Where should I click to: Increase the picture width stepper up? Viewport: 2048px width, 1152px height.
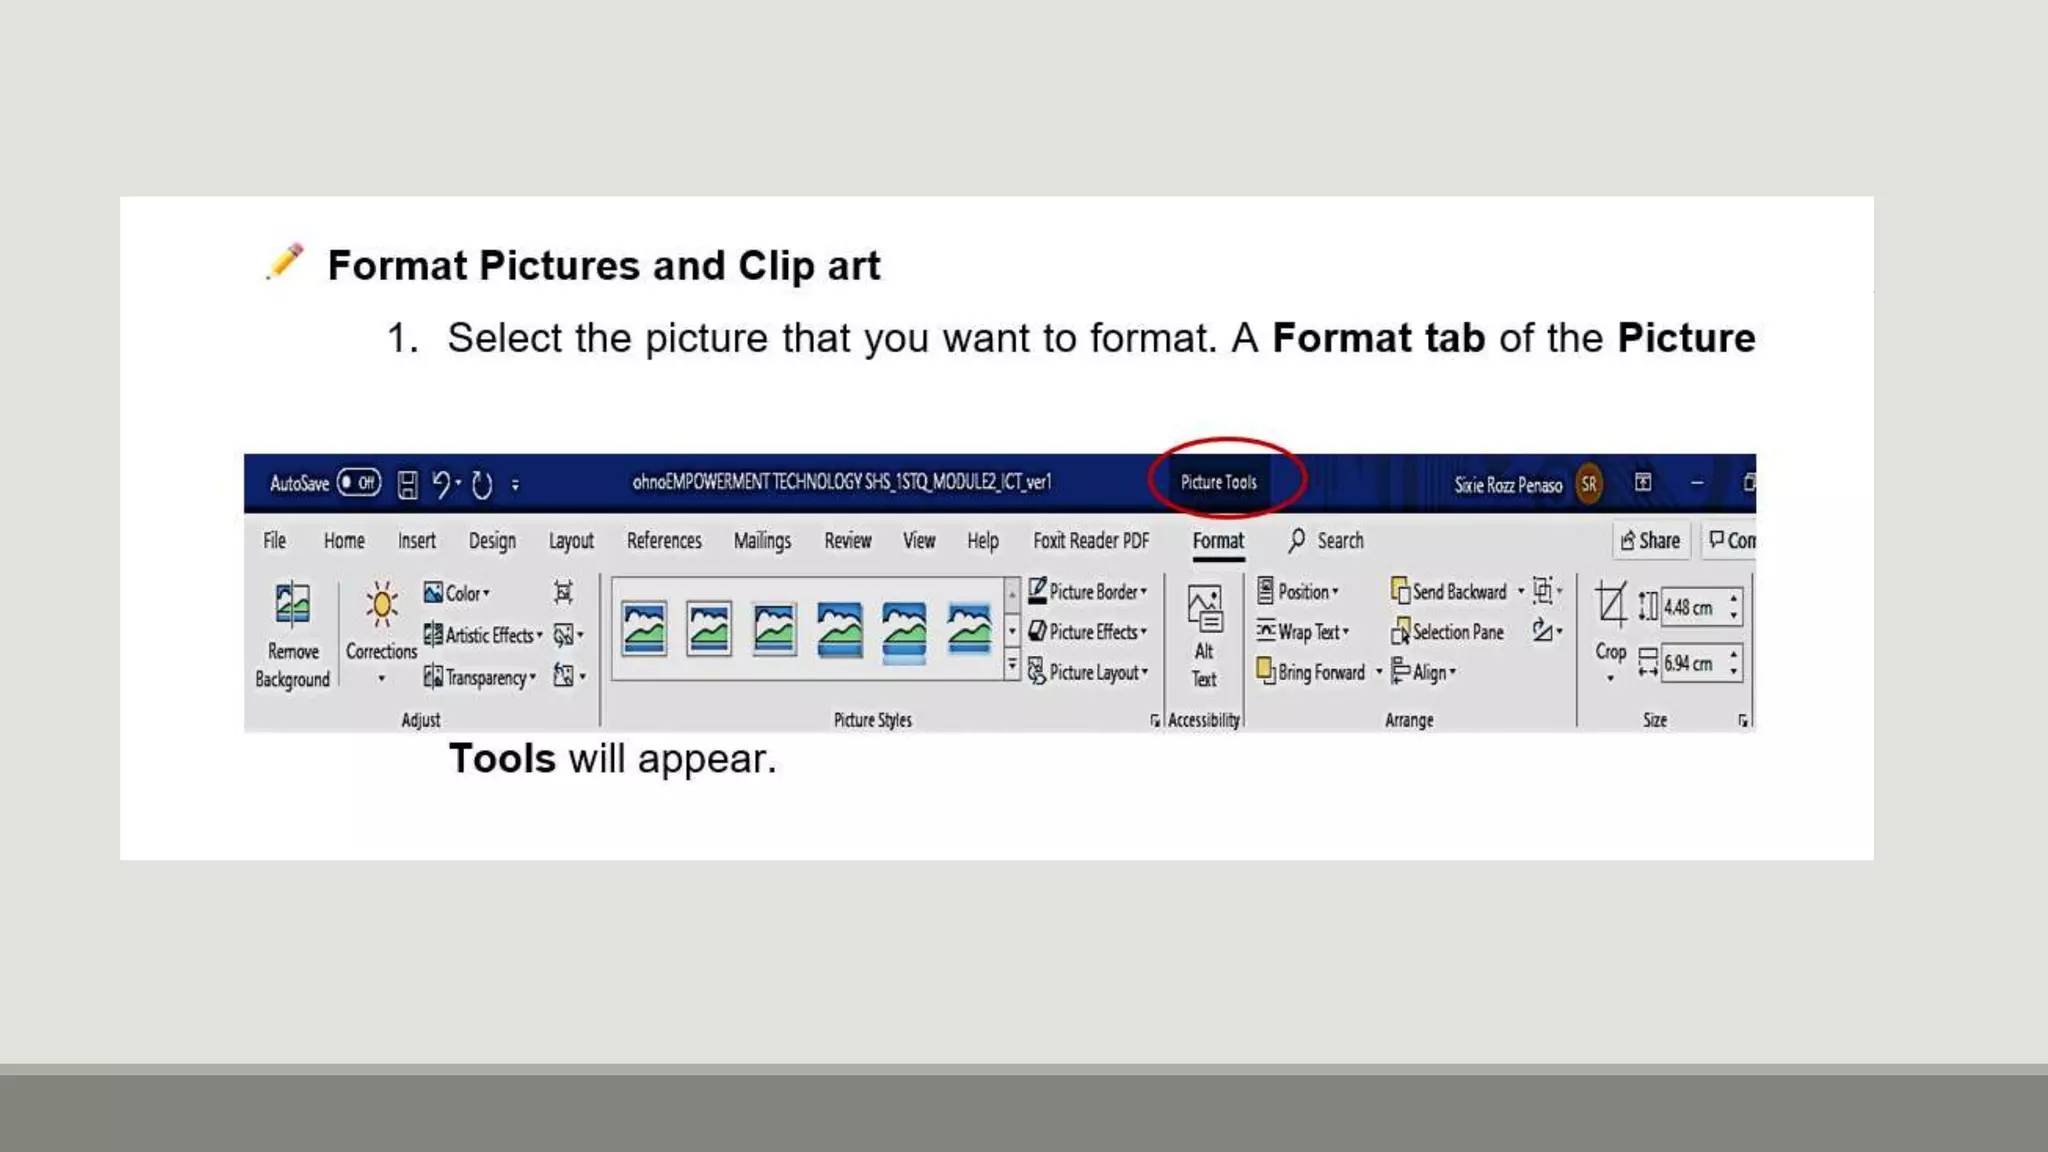click(1734, 654)
